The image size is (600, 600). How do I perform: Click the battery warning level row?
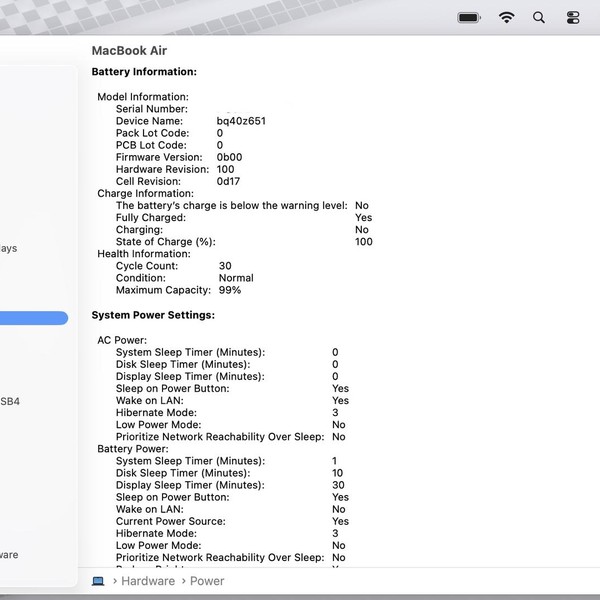pyautogui.click(x=242, y=205)
